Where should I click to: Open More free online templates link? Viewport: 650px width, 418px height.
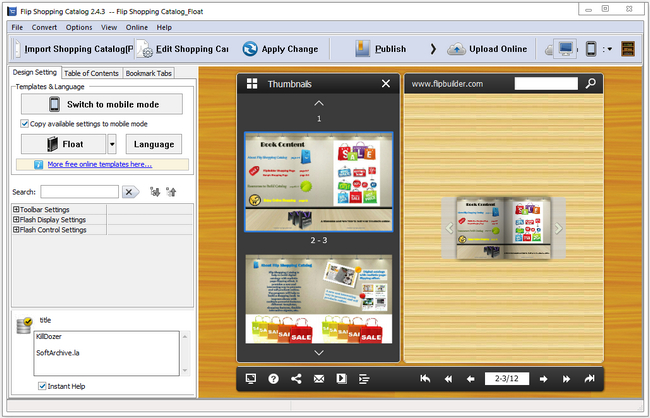pyautogui.click(x=99, y=164)
